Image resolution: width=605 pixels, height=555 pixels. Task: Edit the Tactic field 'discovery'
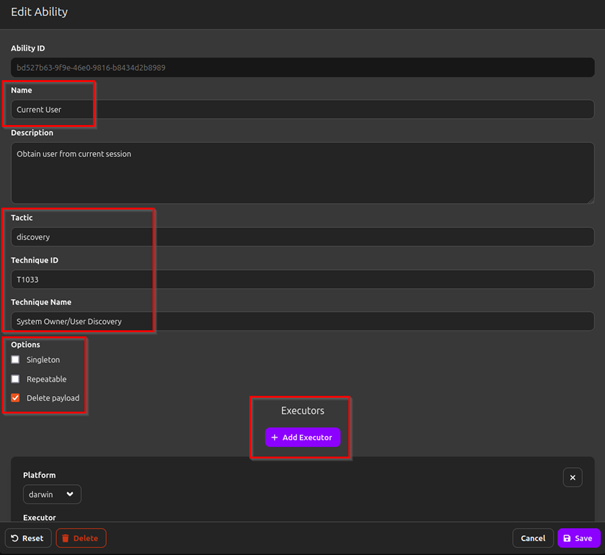pos(302,237)
